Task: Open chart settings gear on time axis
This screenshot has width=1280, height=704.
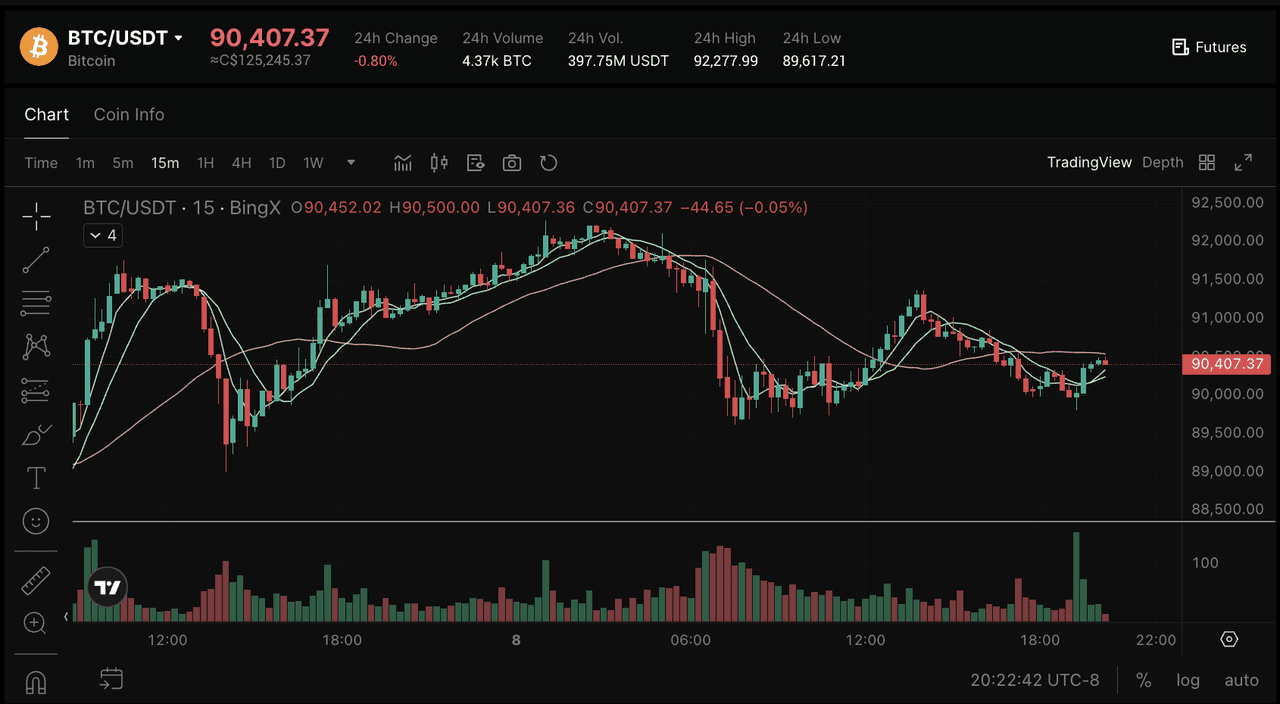Action: click(1229, 639)
